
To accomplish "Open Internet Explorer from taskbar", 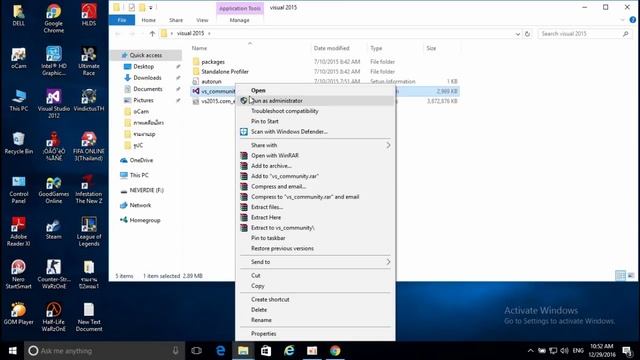I will click(x=289, y=351).
